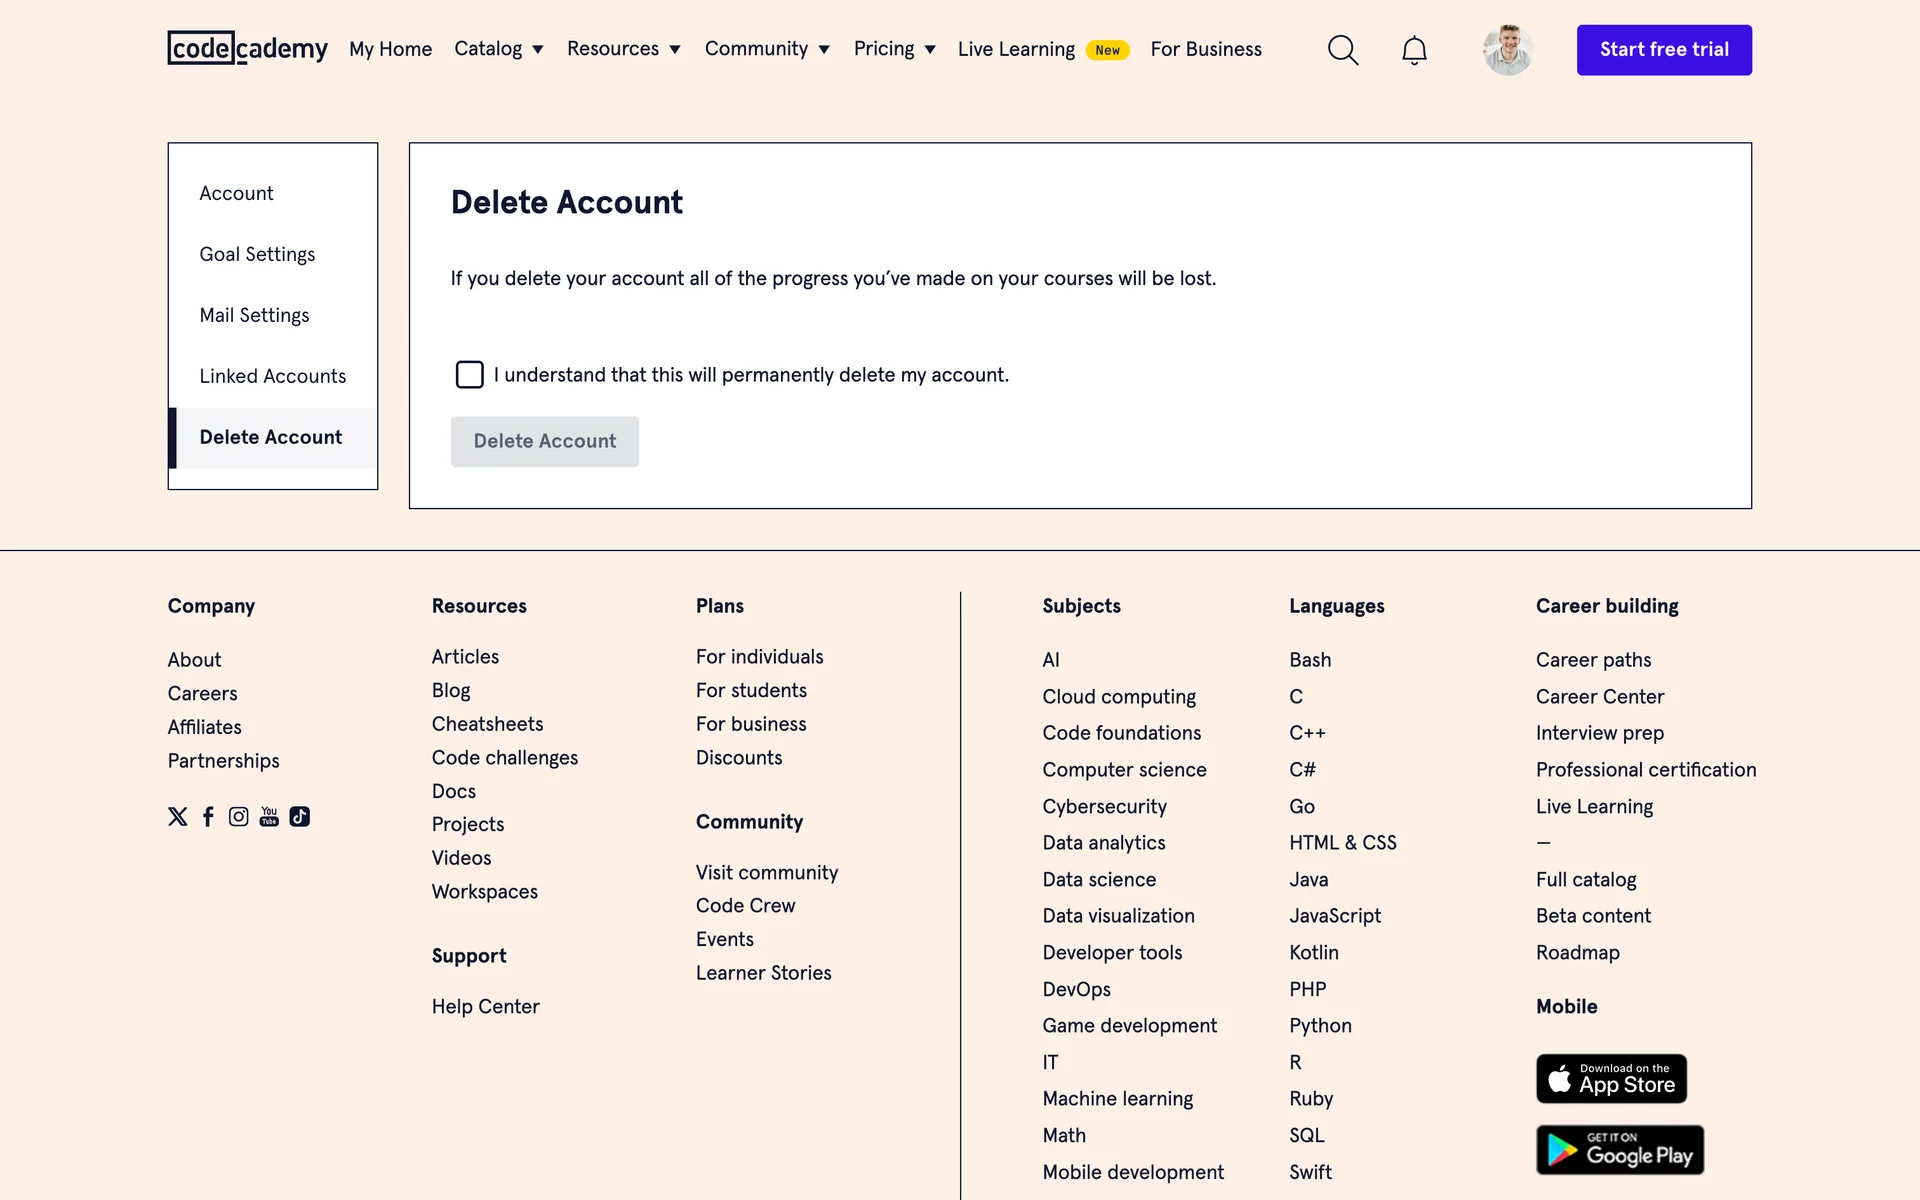Click the TikTok icon in footer
The width and height of the screenshot is (1920, 1200).
tap(300, 817)
